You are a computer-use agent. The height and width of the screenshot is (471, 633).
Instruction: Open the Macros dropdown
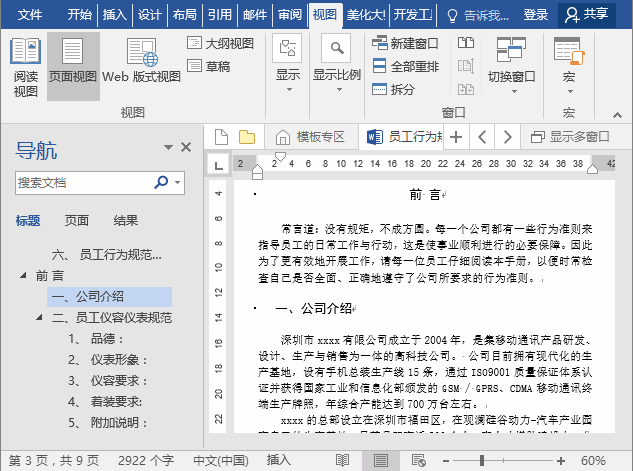[x=569, y=66]
